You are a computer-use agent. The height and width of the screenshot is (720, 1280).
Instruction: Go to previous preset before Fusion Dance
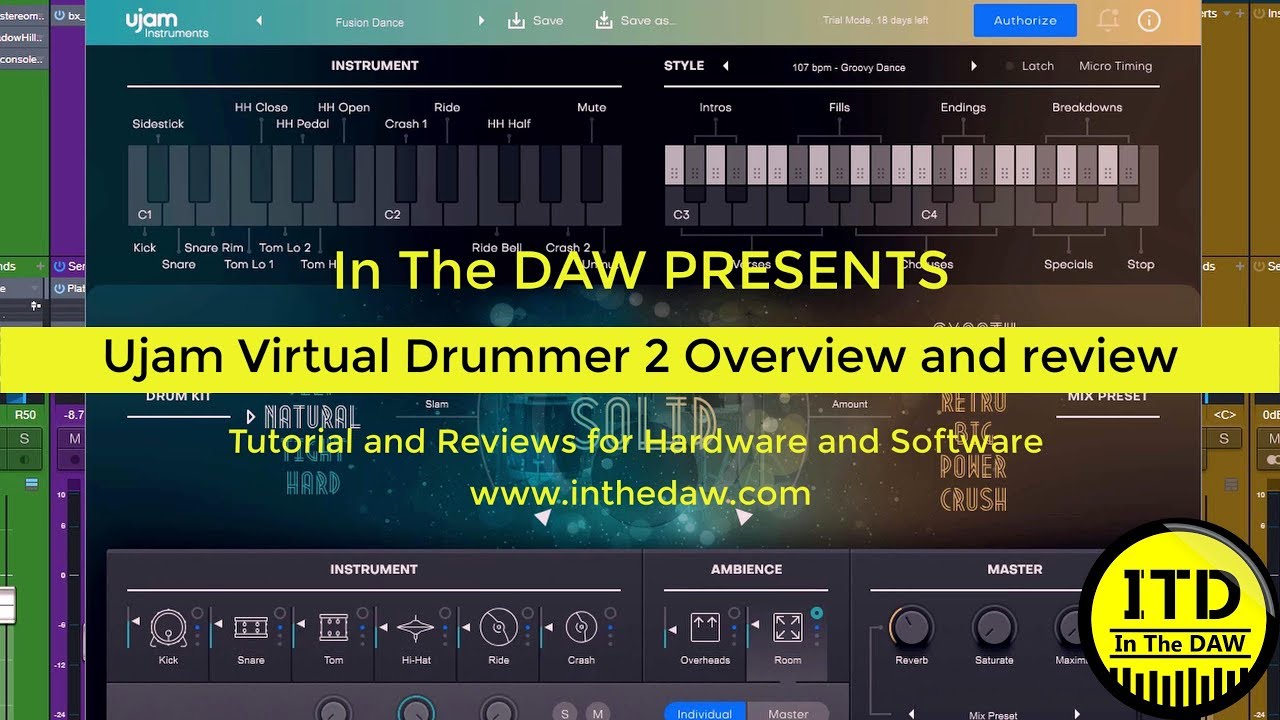(x=259, y=20)
